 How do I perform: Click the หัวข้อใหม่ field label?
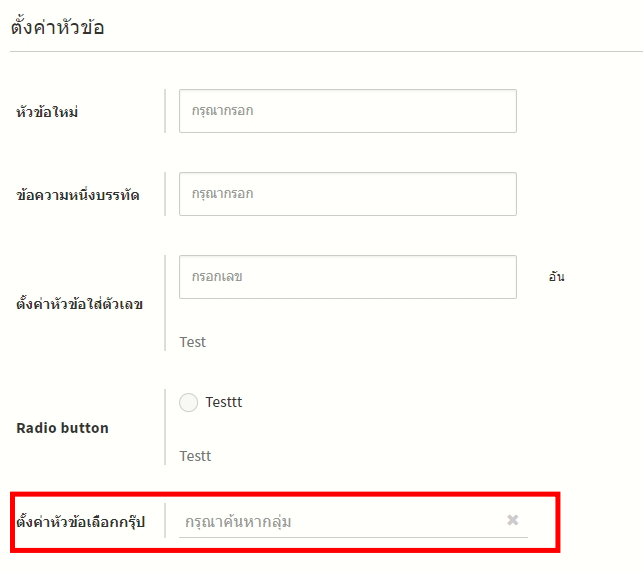(48, 112)
